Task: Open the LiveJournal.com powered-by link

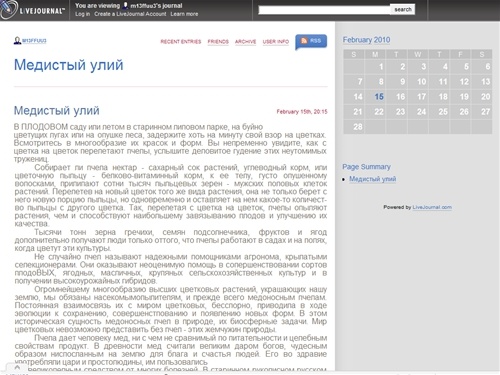Action: tap(432, 207)
